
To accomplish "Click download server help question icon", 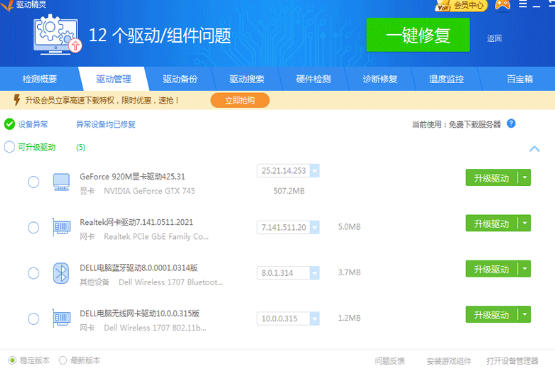I will click(x=511, y=123).
